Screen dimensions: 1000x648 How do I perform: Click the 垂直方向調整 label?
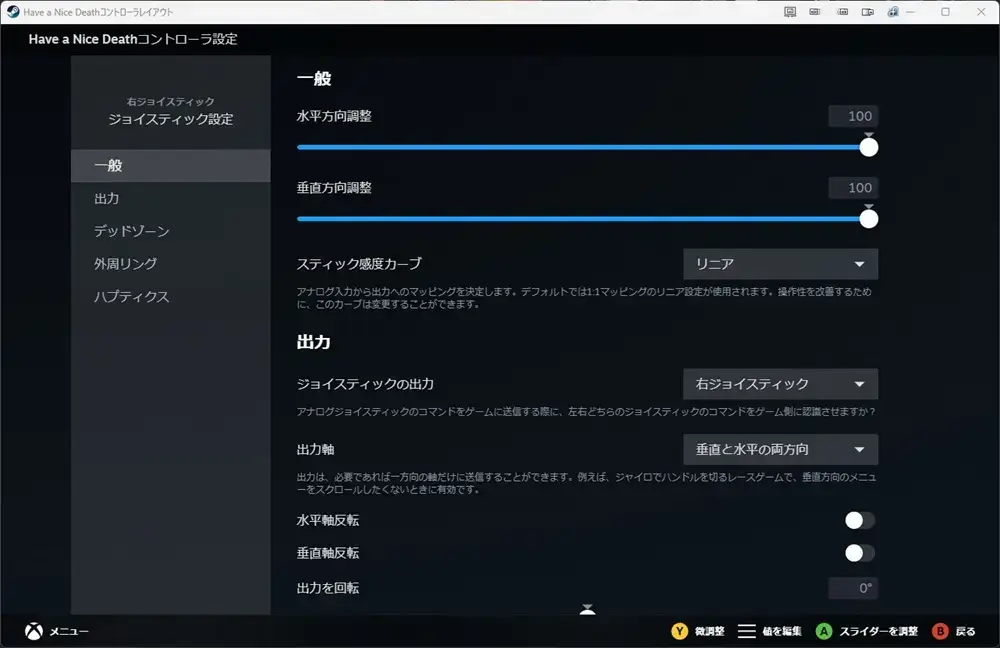pyautogui.click(x=334, y=188)
